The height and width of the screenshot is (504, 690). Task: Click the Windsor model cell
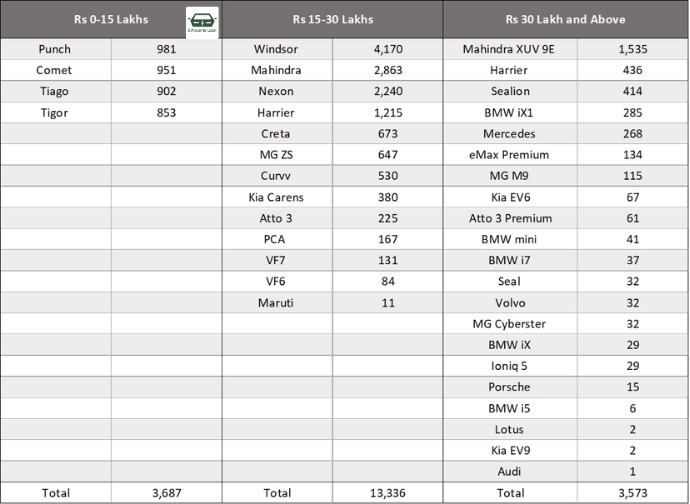(x=276, y=49)
